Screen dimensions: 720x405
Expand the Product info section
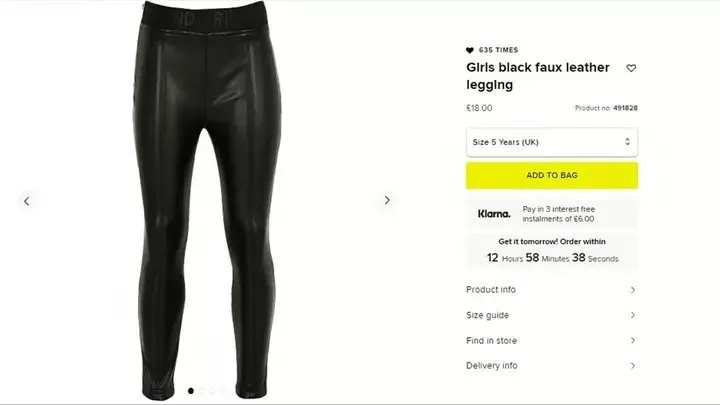click(x=552, y=290)
